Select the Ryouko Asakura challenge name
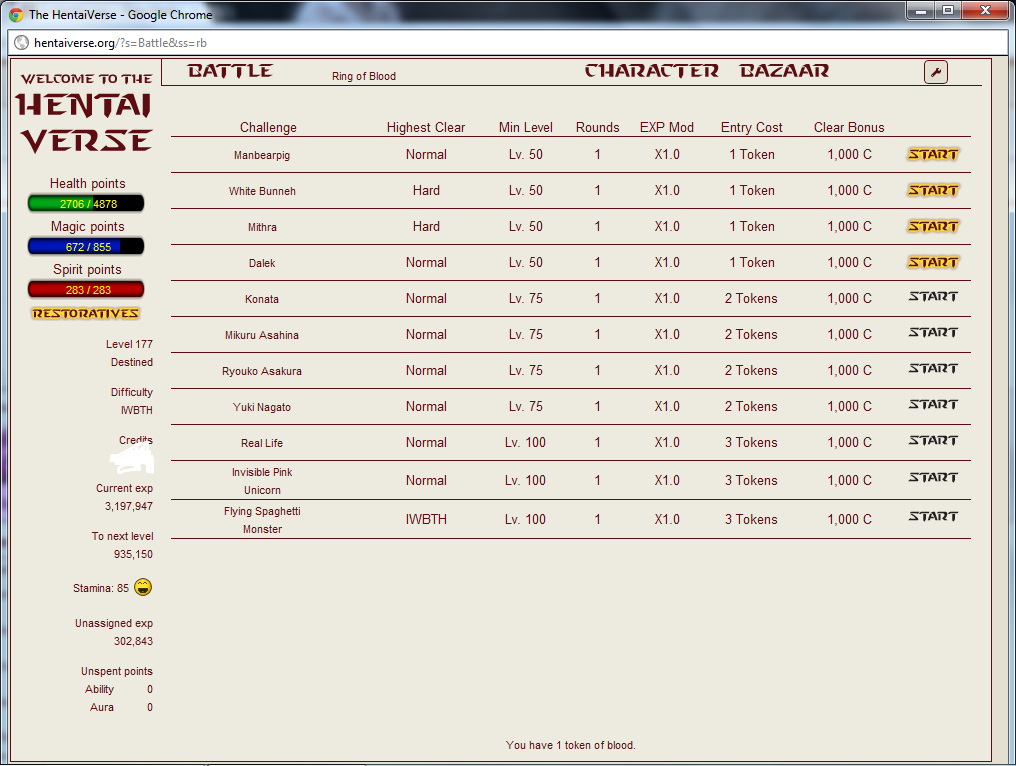Viewport: 1016px width, 766px height. tap(262, 371)
